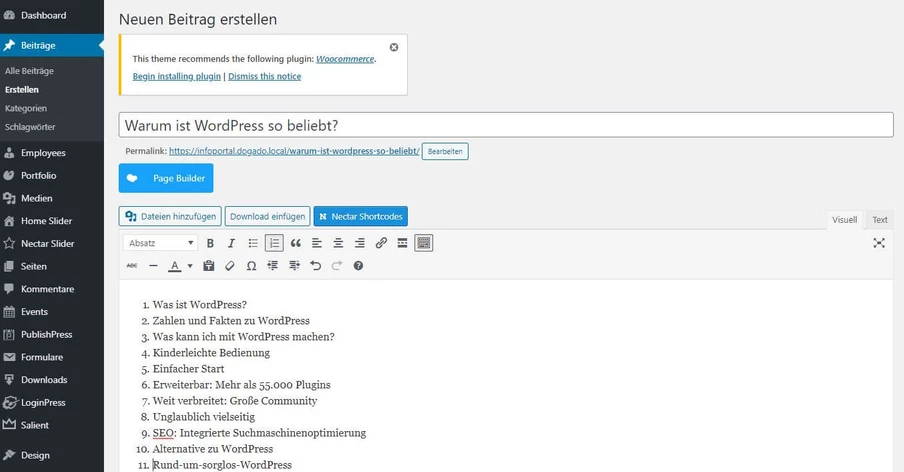Open Kategorien in the Beiträge submenu
Image resolution: width=904 pixels, height=472 pixels.
26,108
